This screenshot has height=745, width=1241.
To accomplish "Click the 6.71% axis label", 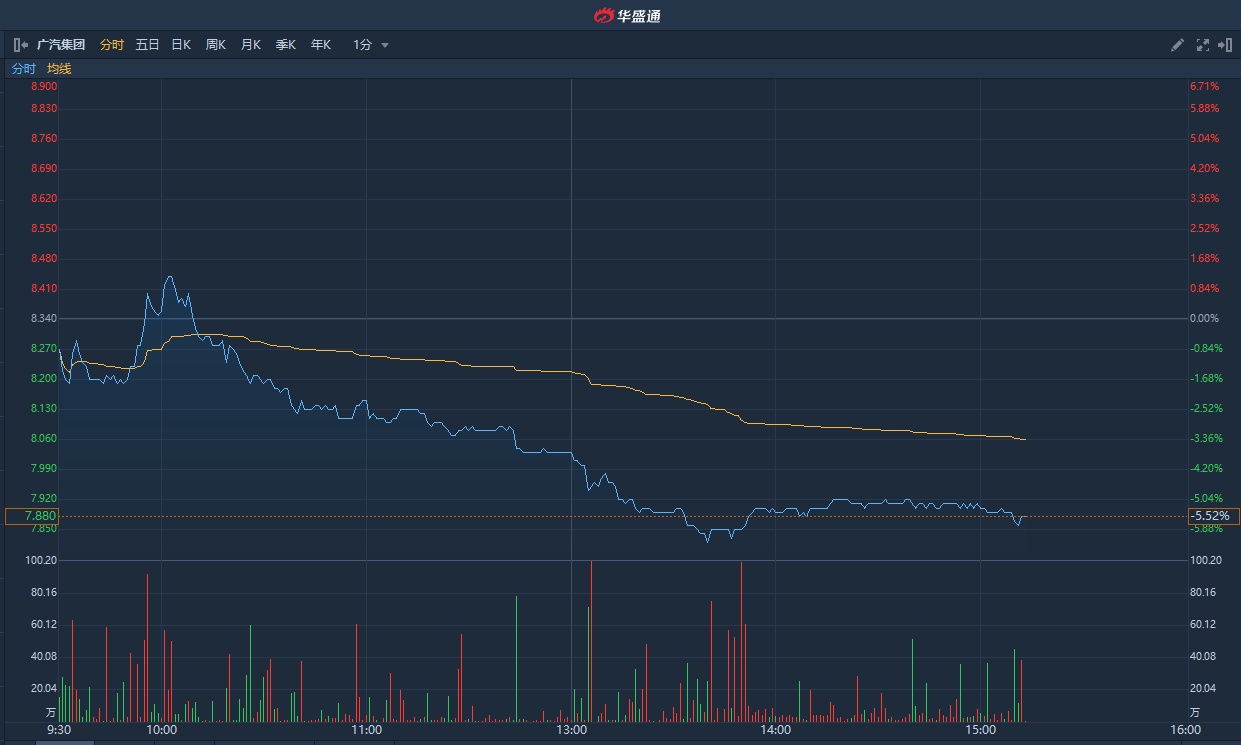I will click(1204, 87).
